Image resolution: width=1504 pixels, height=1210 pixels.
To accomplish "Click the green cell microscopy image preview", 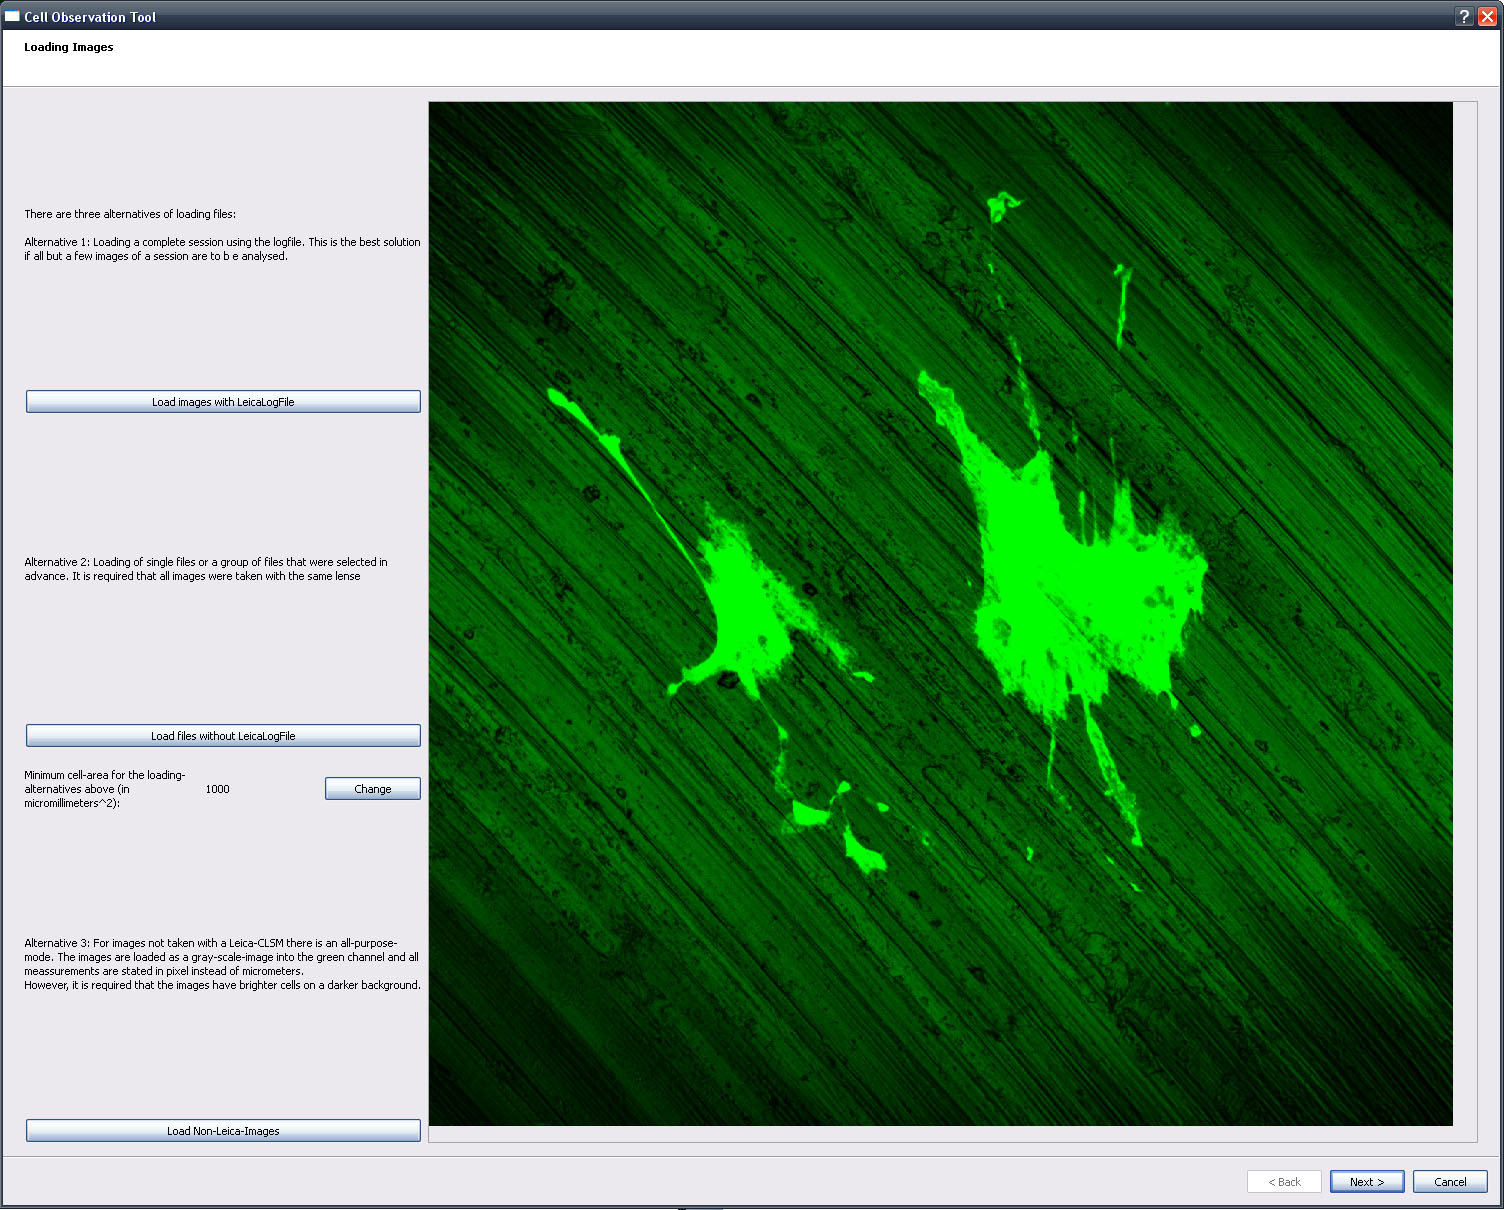I will (x=941, y=614).
